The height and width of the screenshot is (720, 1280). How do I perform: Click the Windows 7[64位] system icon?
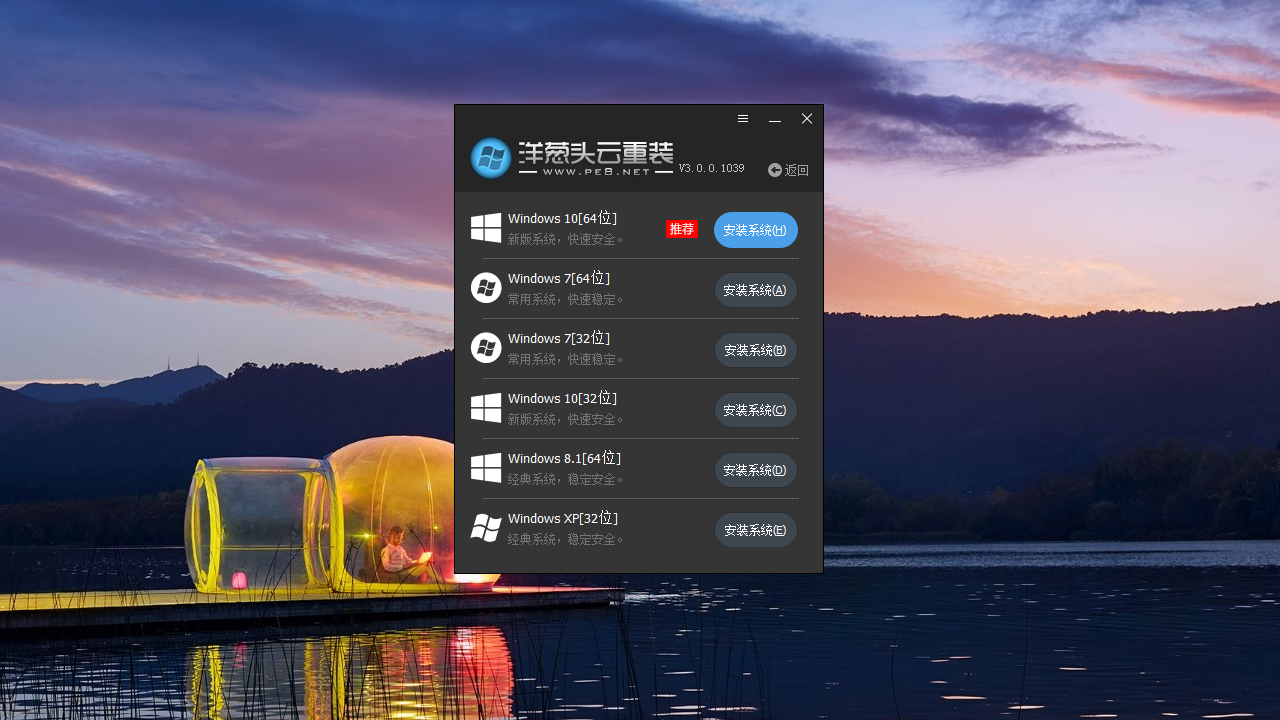point(486,288)
